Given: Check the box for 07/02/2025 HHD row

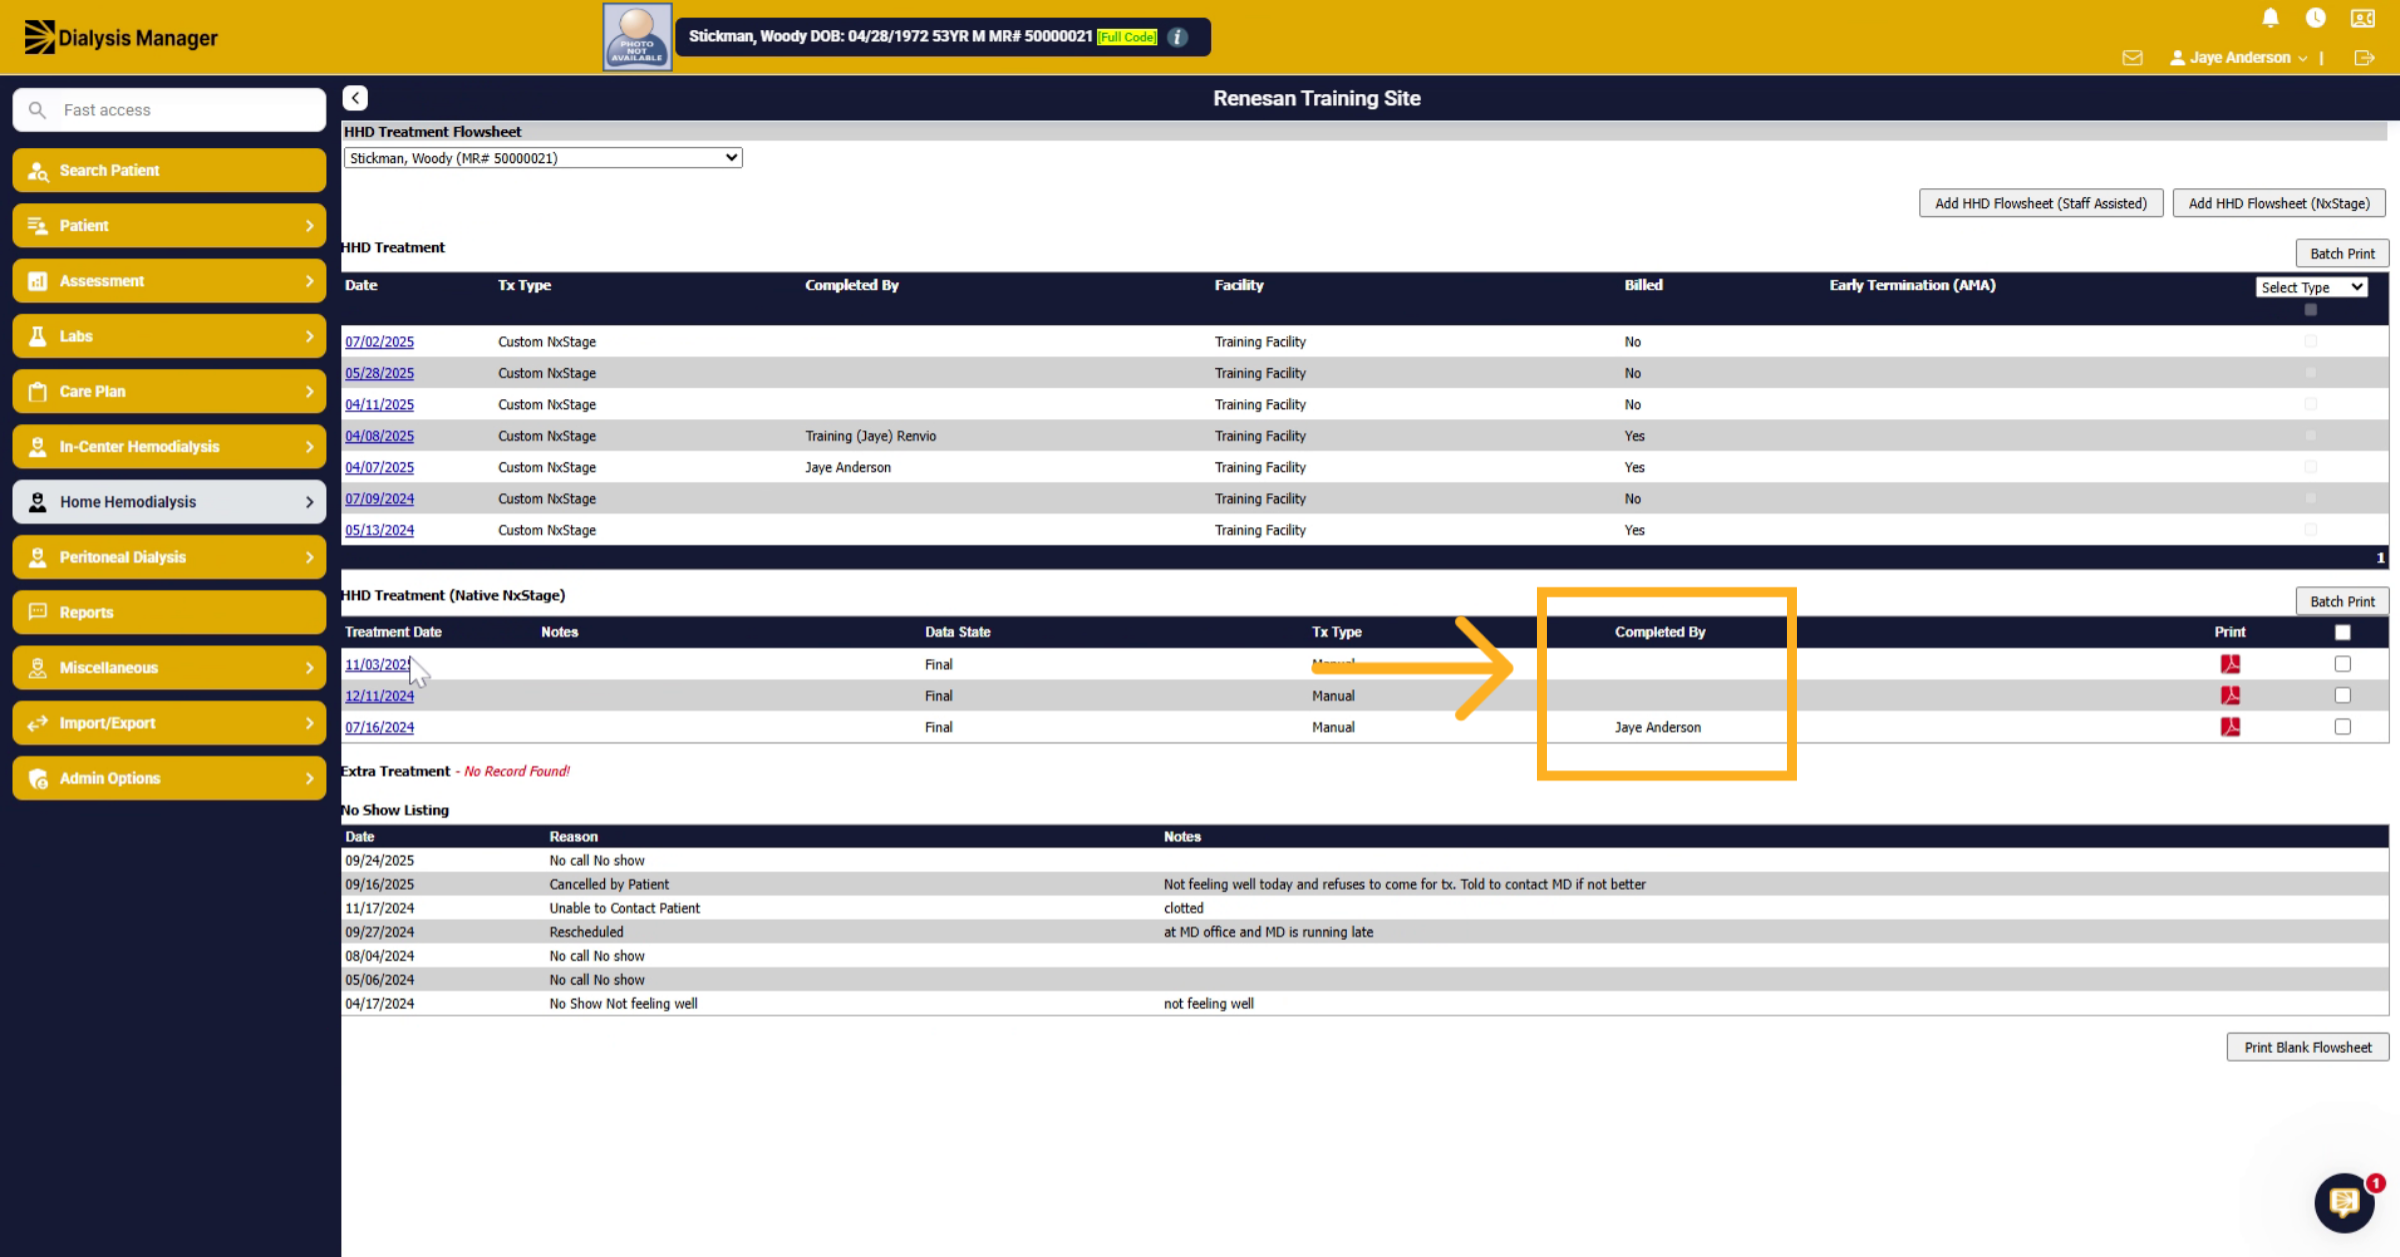Looking at the screenshot, I should click(x=2310, y=341).
